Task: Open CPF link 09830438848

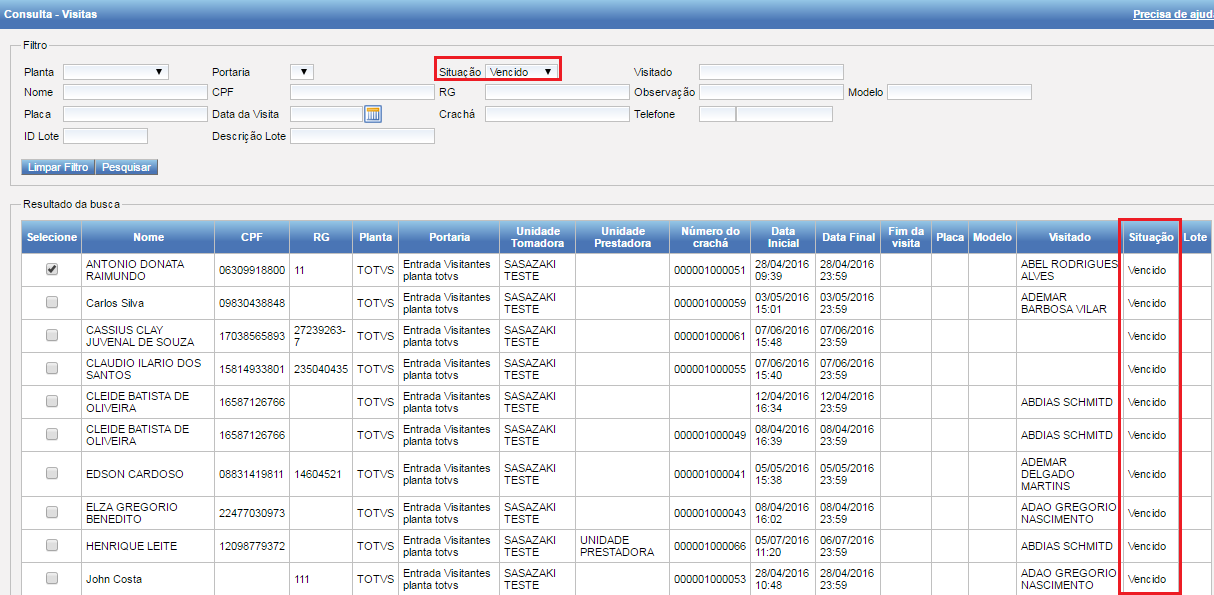Action: (252, 303)
